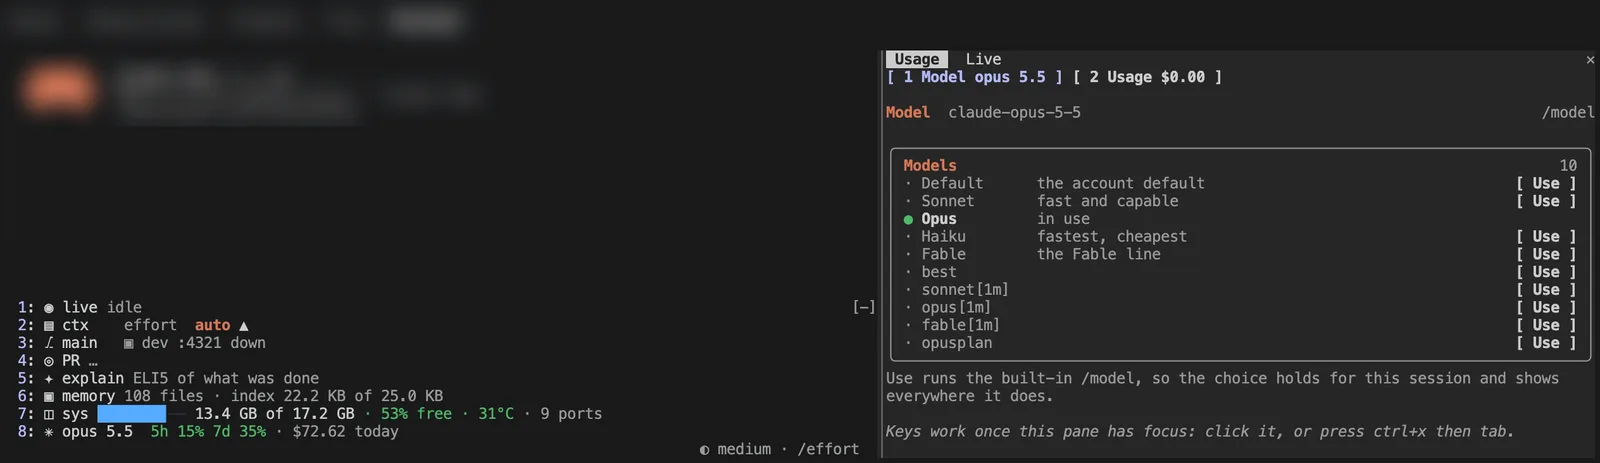Viewport: 1600px width, 463px height.
Task: Click the 'fastest, cheapest' description
Action: [1112, 237]
